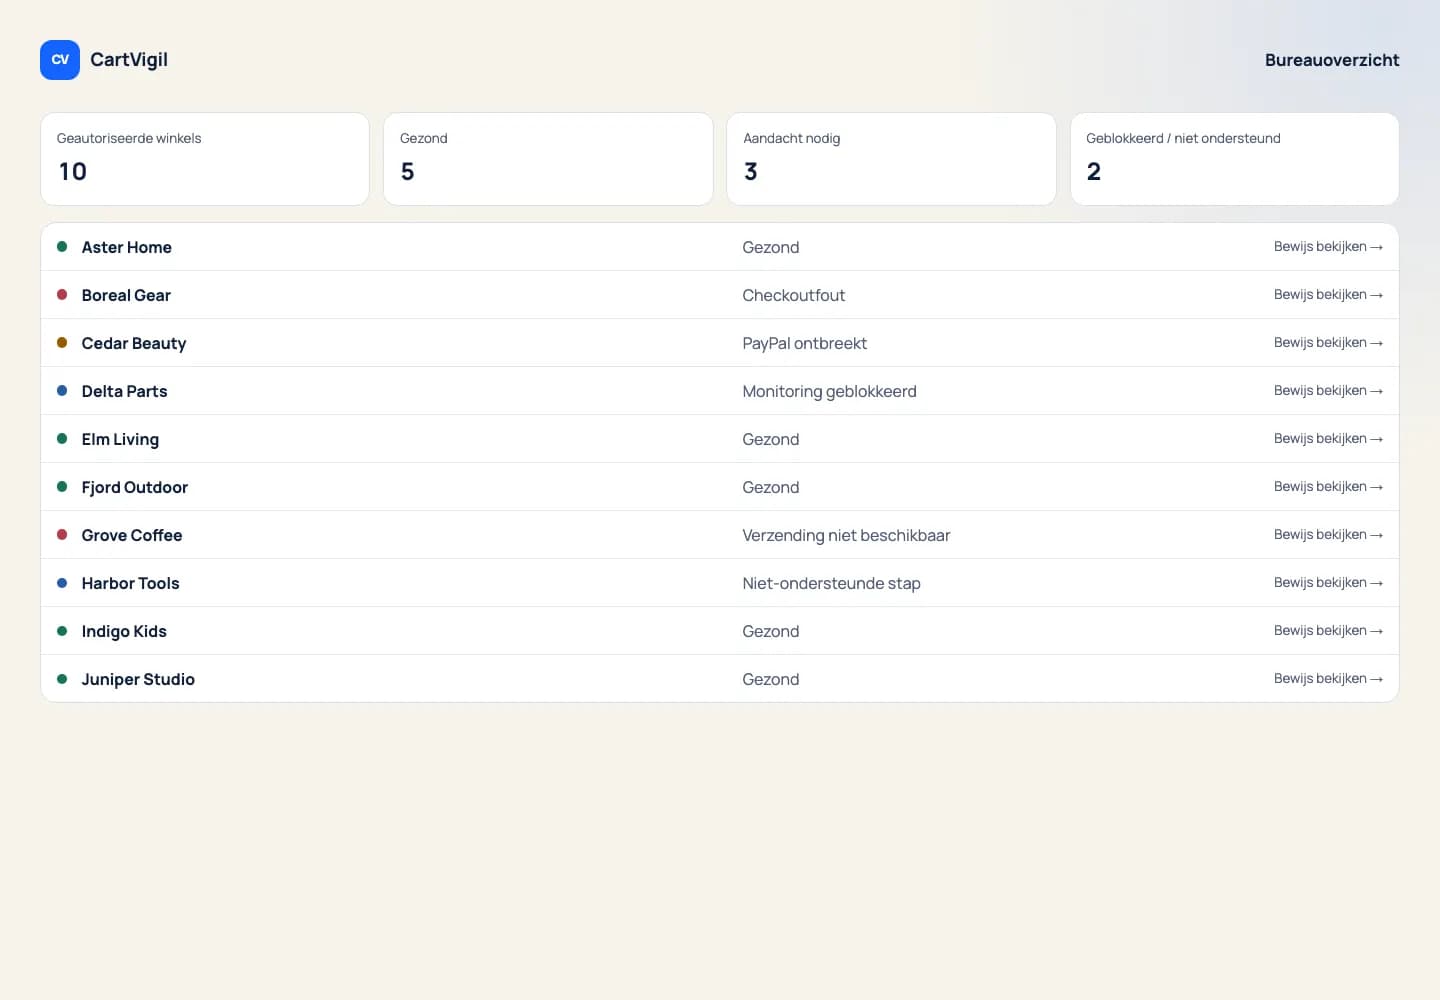The image size is (1440, 1000).
Task: Click the green status dot for Aster Home
Action: pyautogui.click(x=62, y=247)
